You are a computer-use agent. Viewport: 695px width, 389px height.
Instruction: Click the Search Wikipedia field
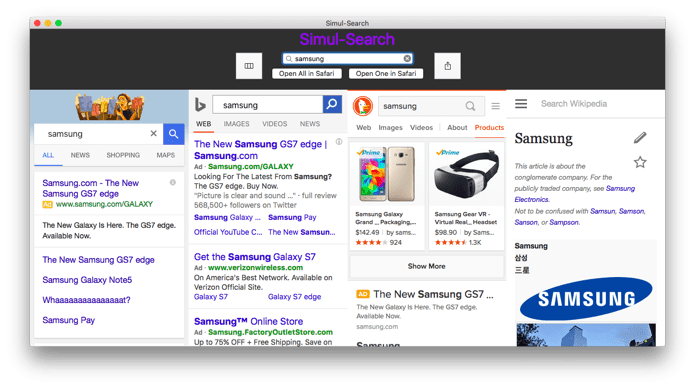coord(574,104)
